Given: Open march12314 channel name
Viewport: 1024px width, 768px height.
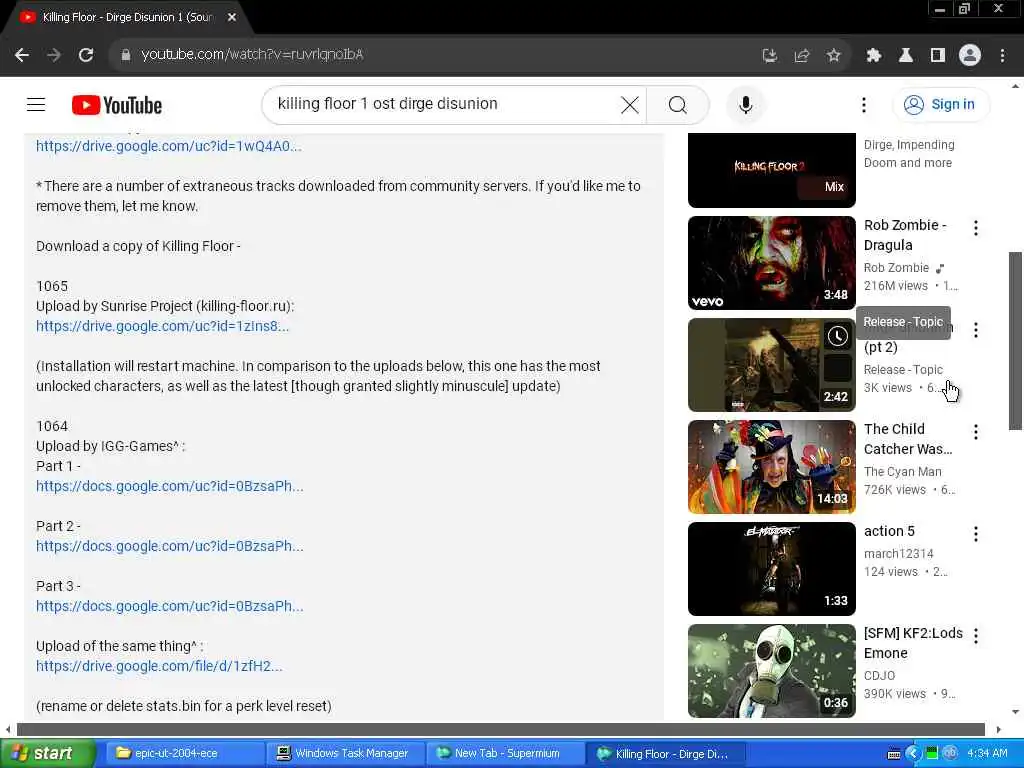Looking at the screenshot, I should [x=899, y=554].
